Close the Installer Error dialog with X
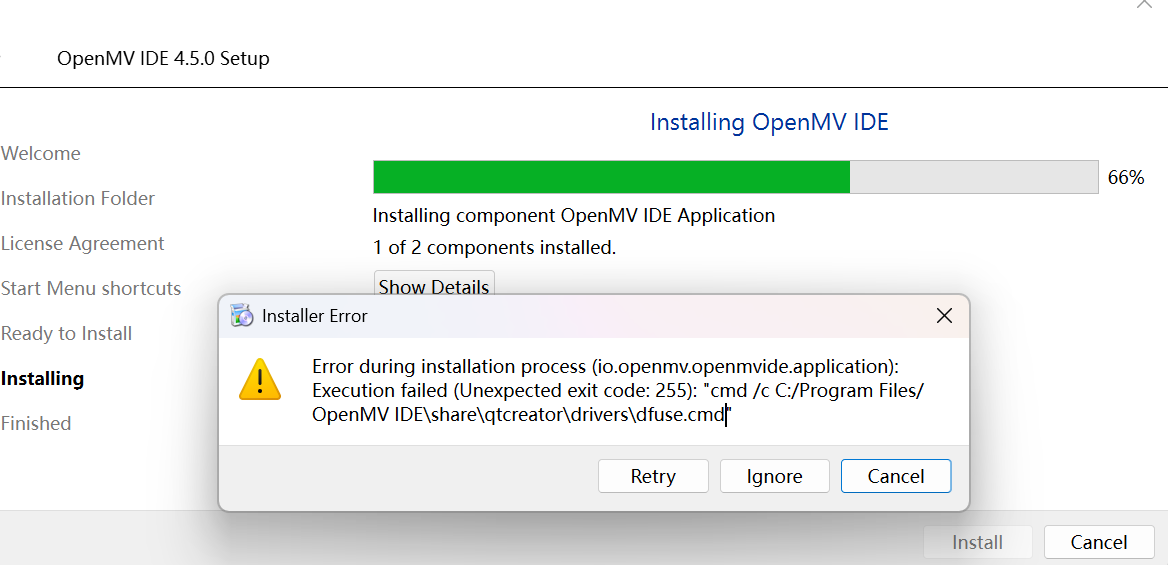 [944, 316]
